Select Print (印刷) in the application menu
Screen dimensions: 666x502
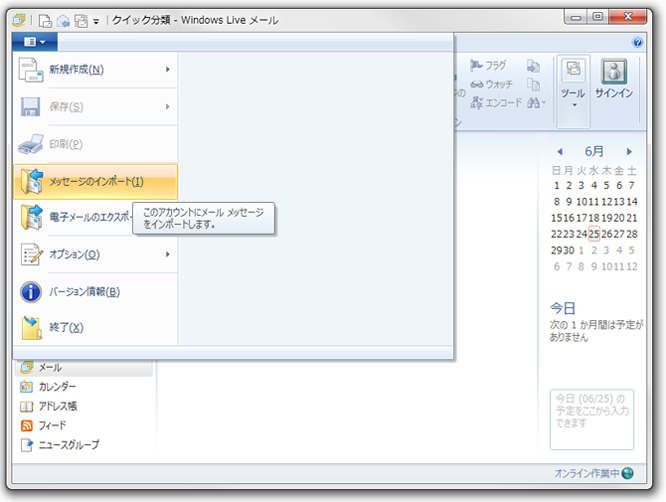pyautogui.click(x=96, y=144)
